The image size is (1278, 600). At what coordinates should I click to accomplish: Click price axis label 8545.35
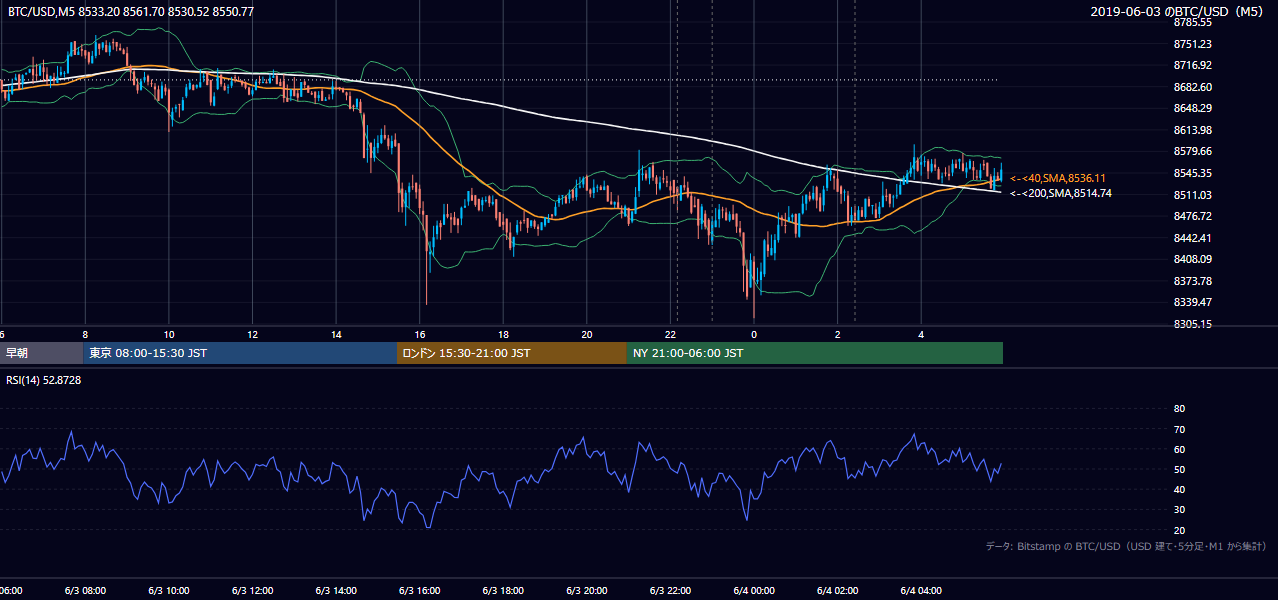pyautogui.click(x=1193, y=173)
